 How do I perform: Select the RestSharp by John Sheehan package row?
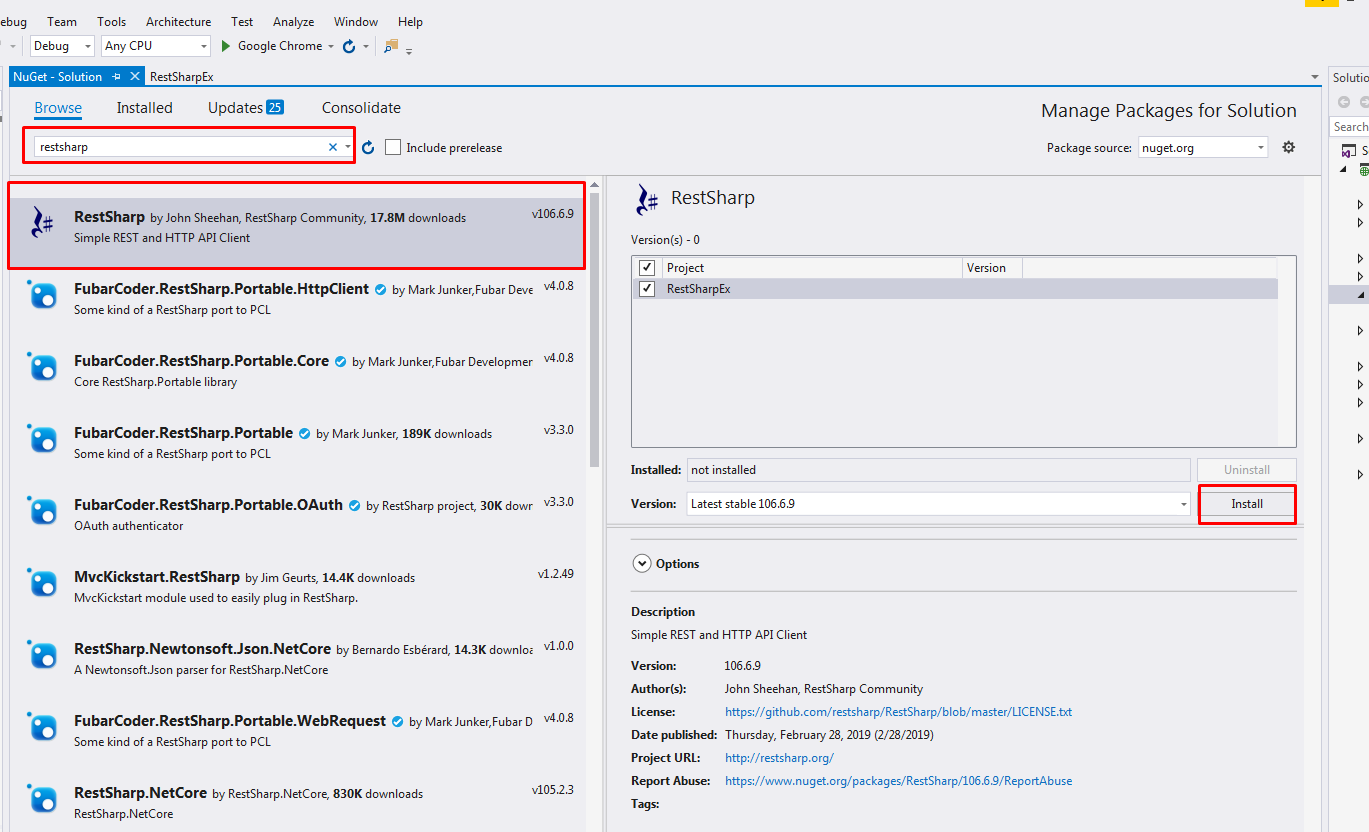[x=296, y=225]
